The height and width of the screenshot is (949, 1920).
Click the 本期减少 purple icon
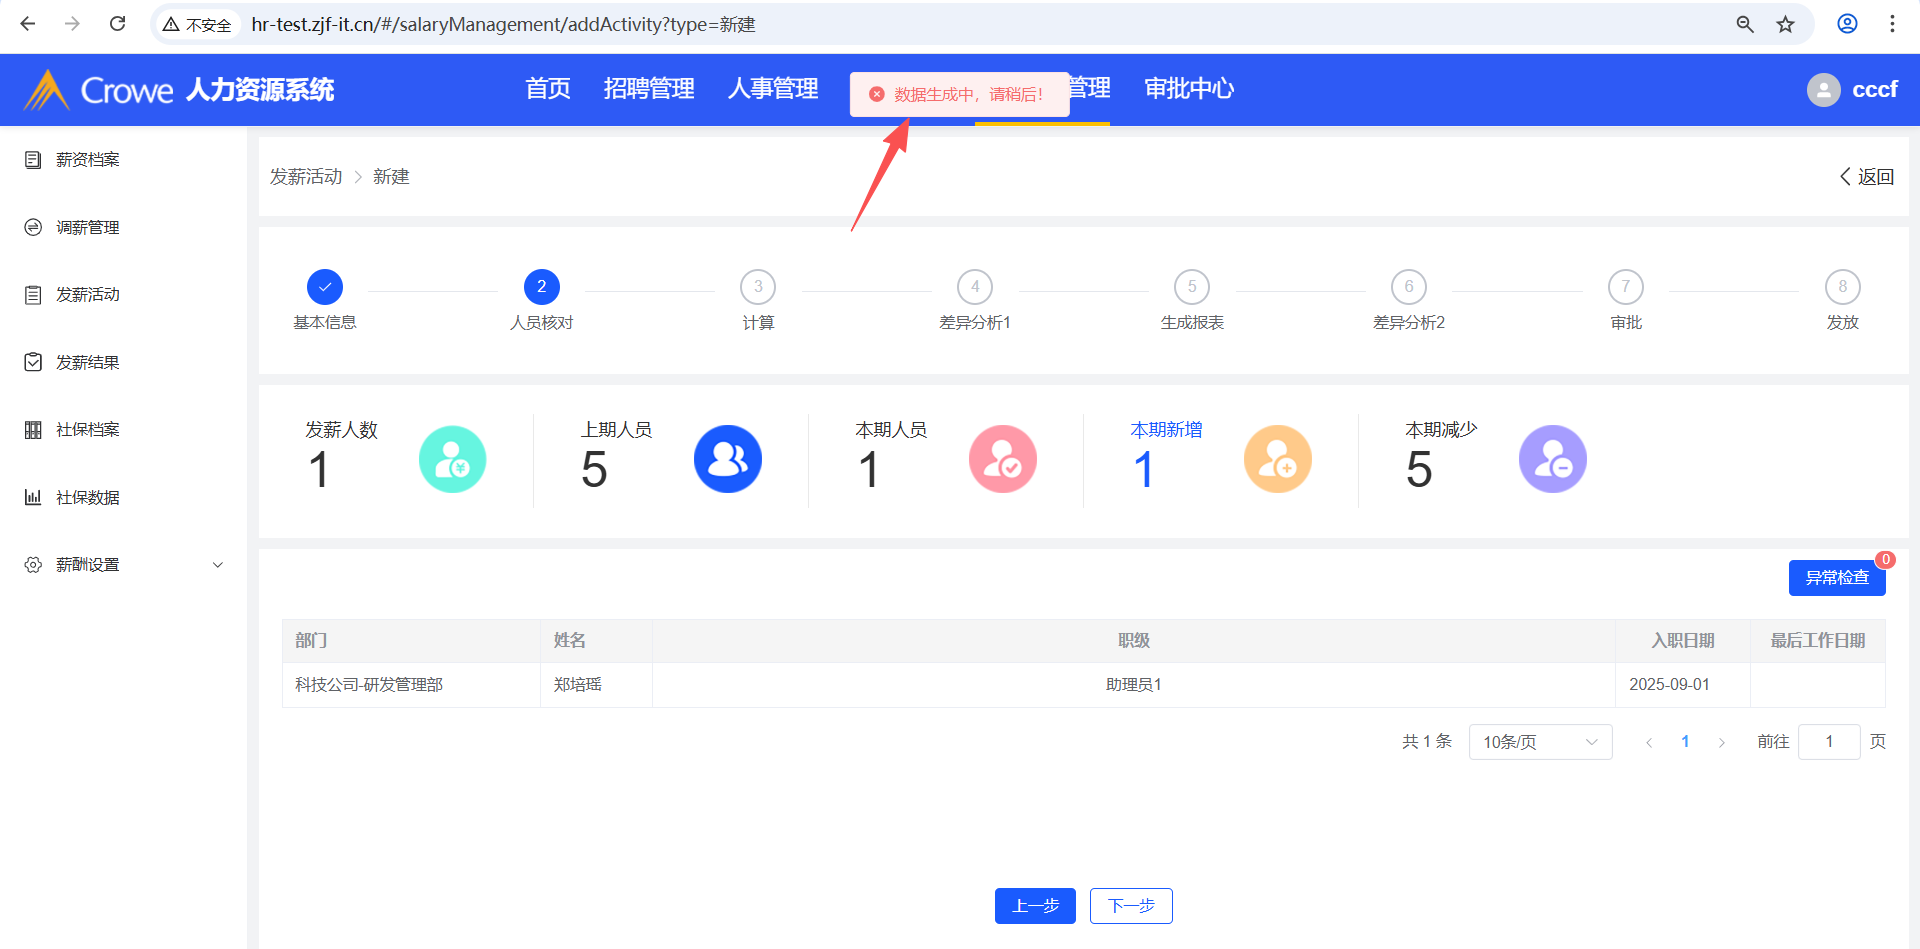(x=1553, y=459)
